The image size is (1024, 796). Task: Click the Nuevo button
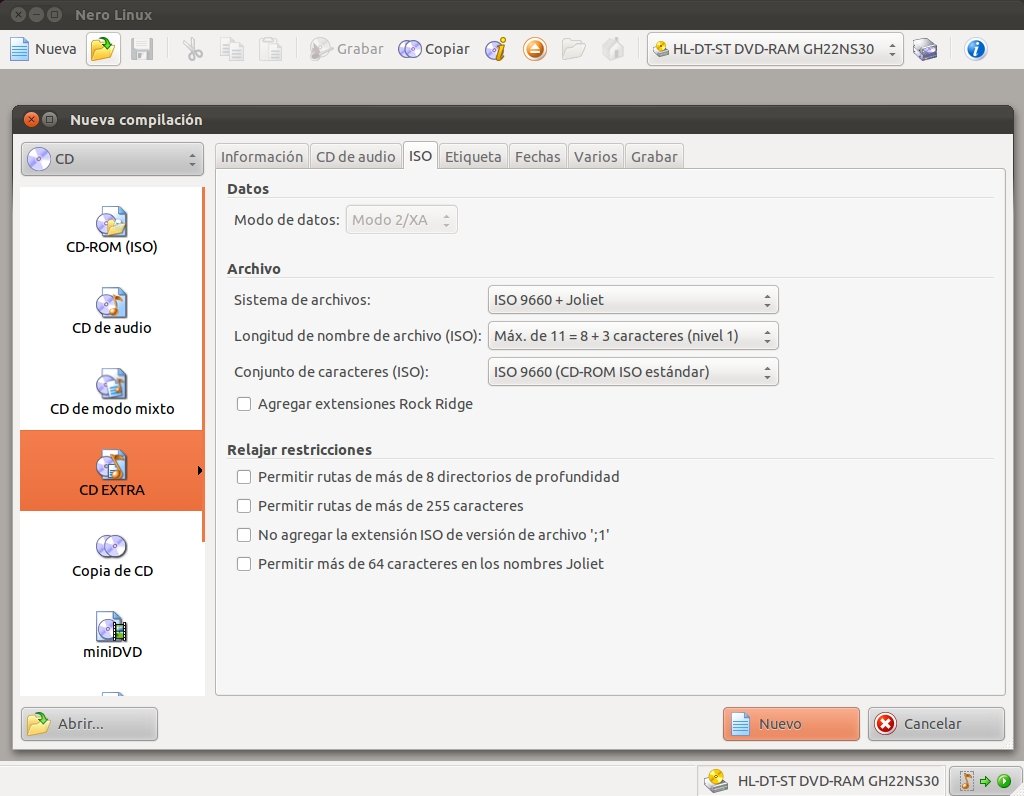click(x=791, y=724)
